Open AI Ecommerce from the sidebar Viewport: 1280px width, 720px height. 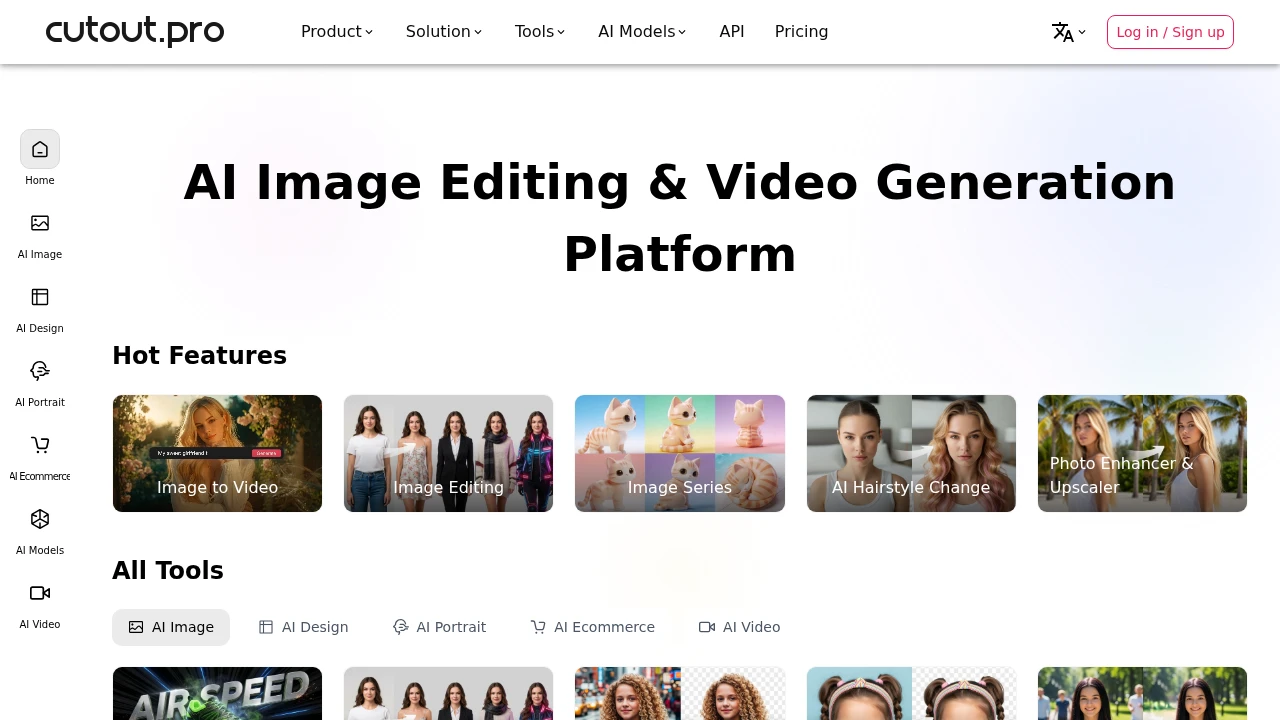40,444
